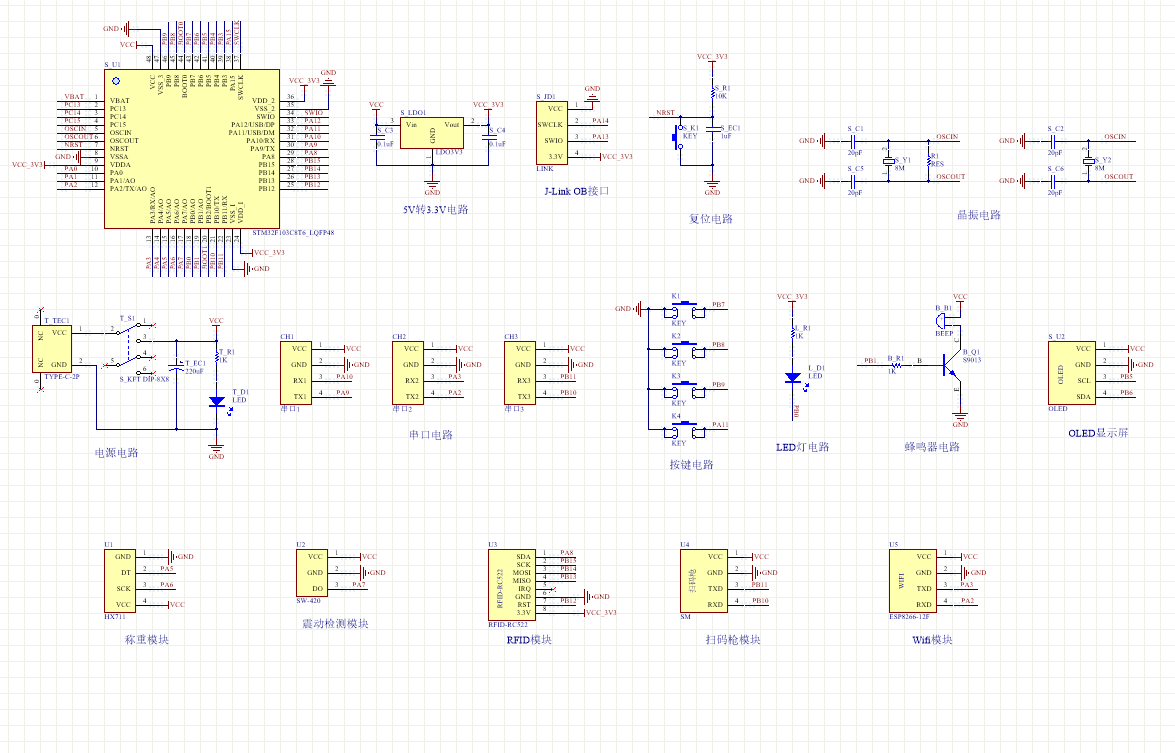The image size is (1175, 753).
Task: Click the TYPE-C-2P power connector
Action: pos(55,348)
